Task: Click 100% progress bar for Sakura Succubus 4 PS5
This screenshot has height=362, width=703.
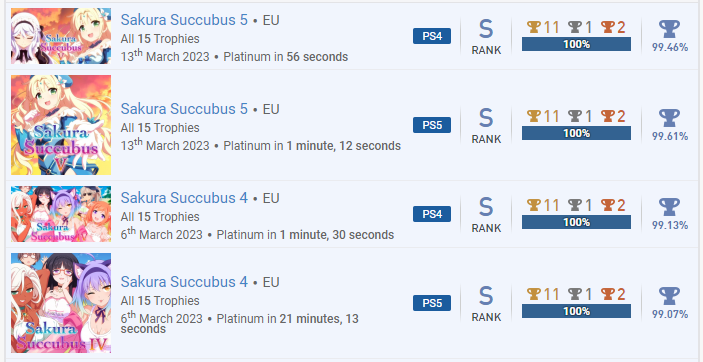Action: pos(576,311)
